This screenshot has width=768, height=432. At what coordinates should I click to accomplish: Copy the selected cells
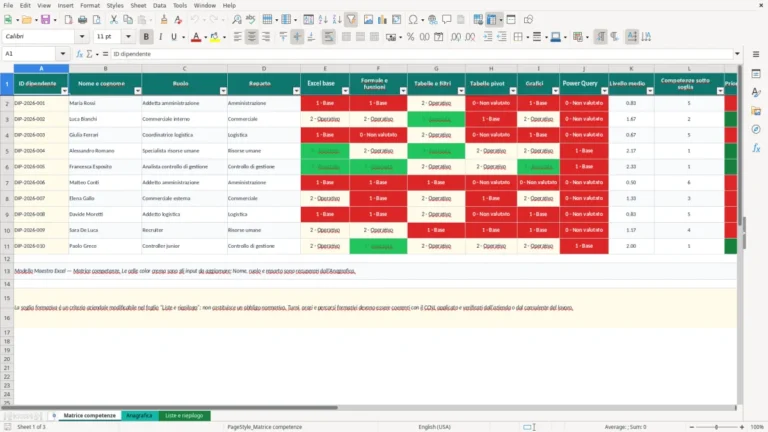tap(128, 20)
